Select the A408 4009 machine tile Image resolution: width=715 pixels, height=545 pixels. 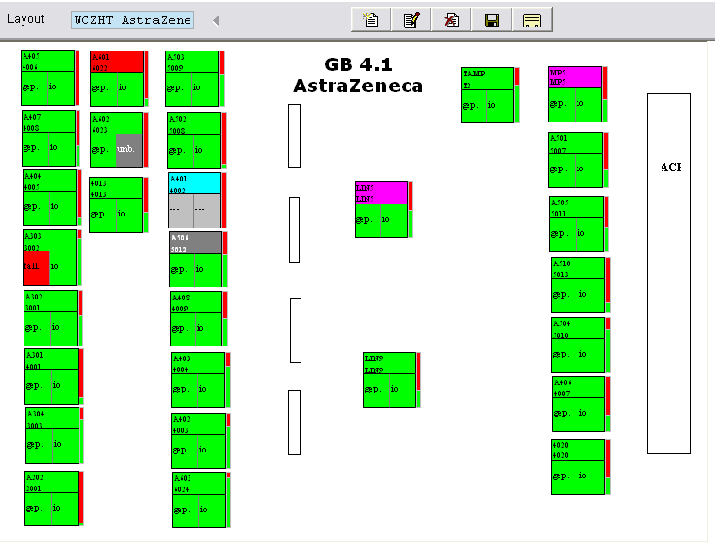[x=196, y=319]
